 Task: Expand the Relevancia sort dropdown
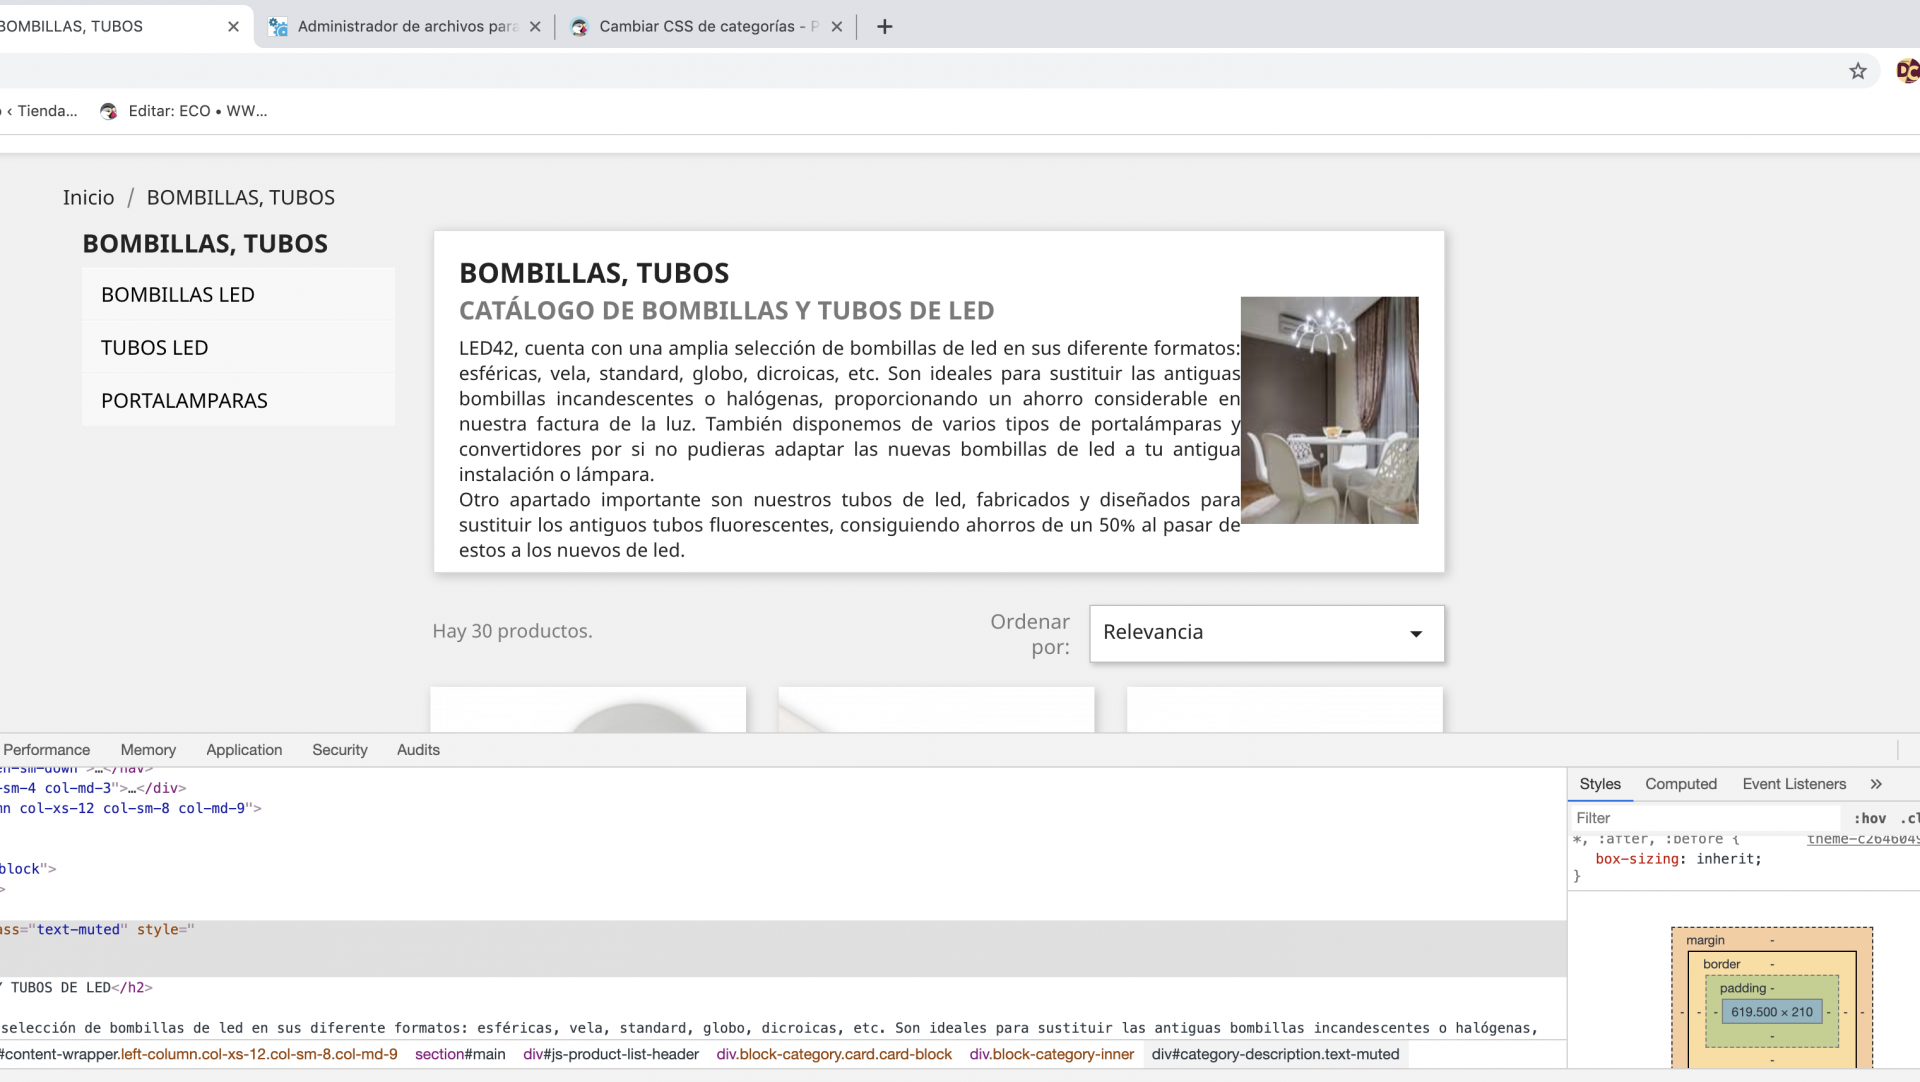1266,633
